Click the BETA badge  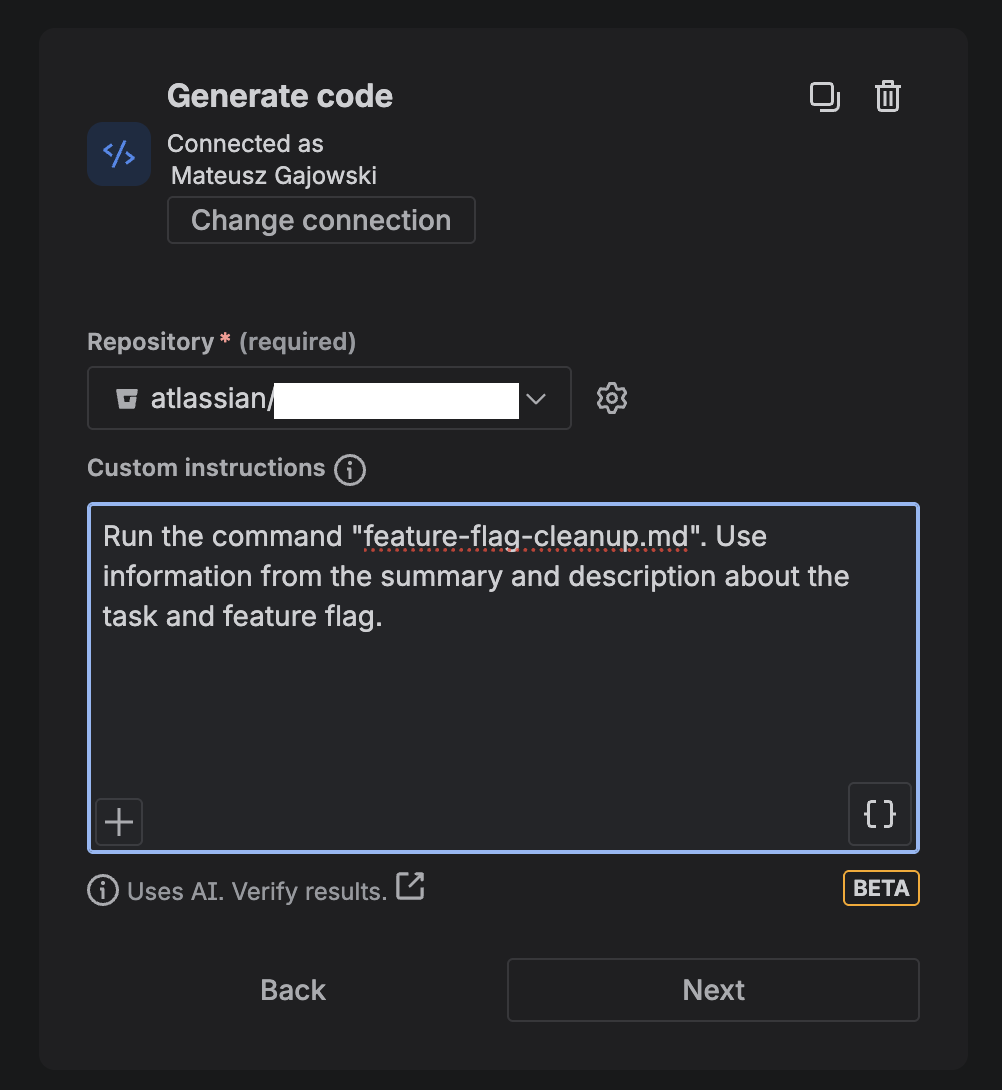click(881, 888)
